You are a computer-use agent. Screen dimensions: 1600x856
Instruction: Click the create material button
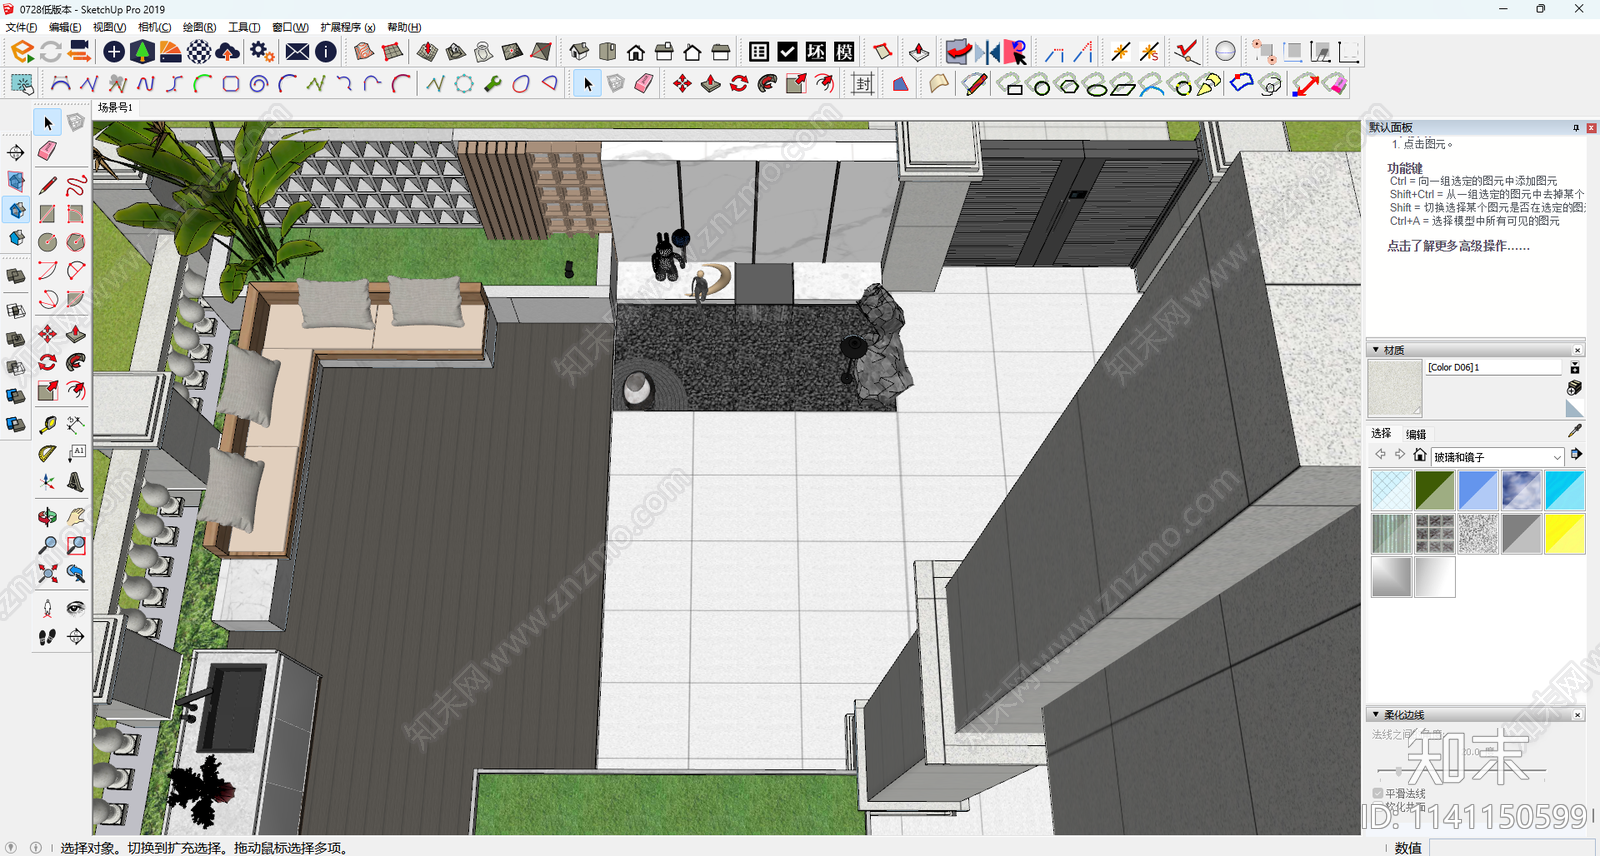click(x=1575, y=387)
